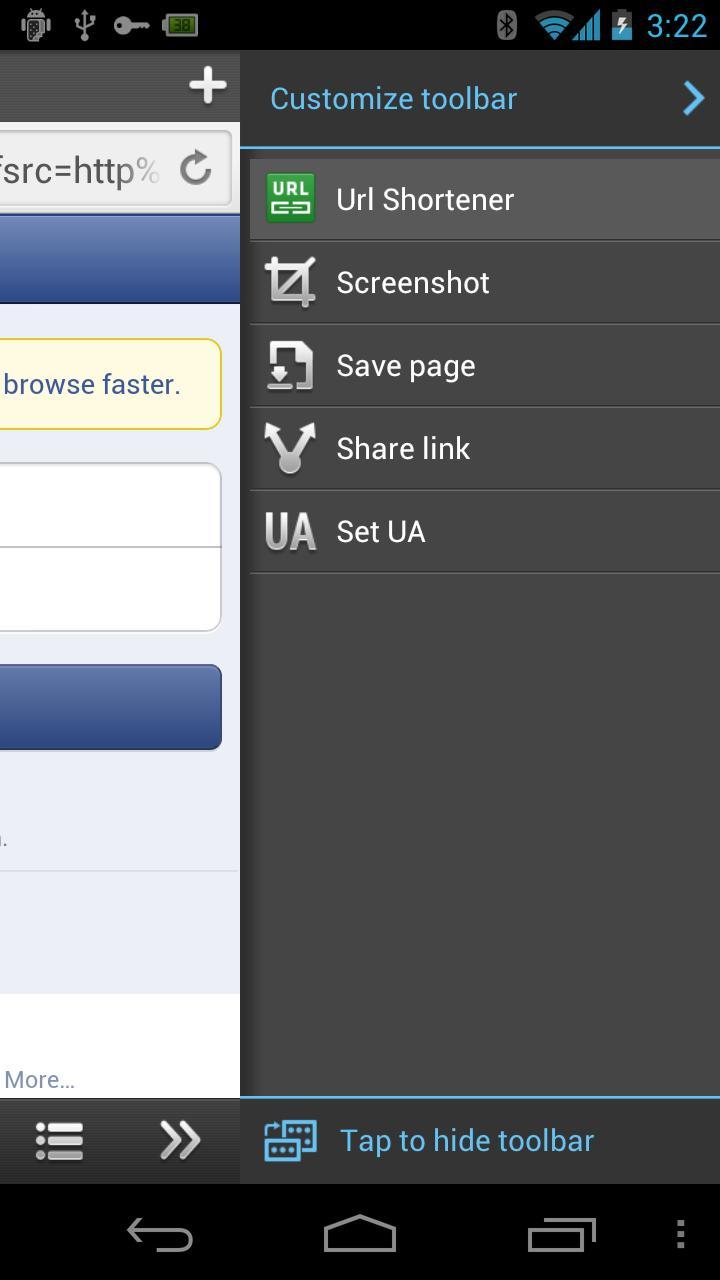Image resolution: width=720 pixels, height=1280 pixels.
Task: Open the bookmarks list icon in bottom bar
Action: [x=58, y=1140]
